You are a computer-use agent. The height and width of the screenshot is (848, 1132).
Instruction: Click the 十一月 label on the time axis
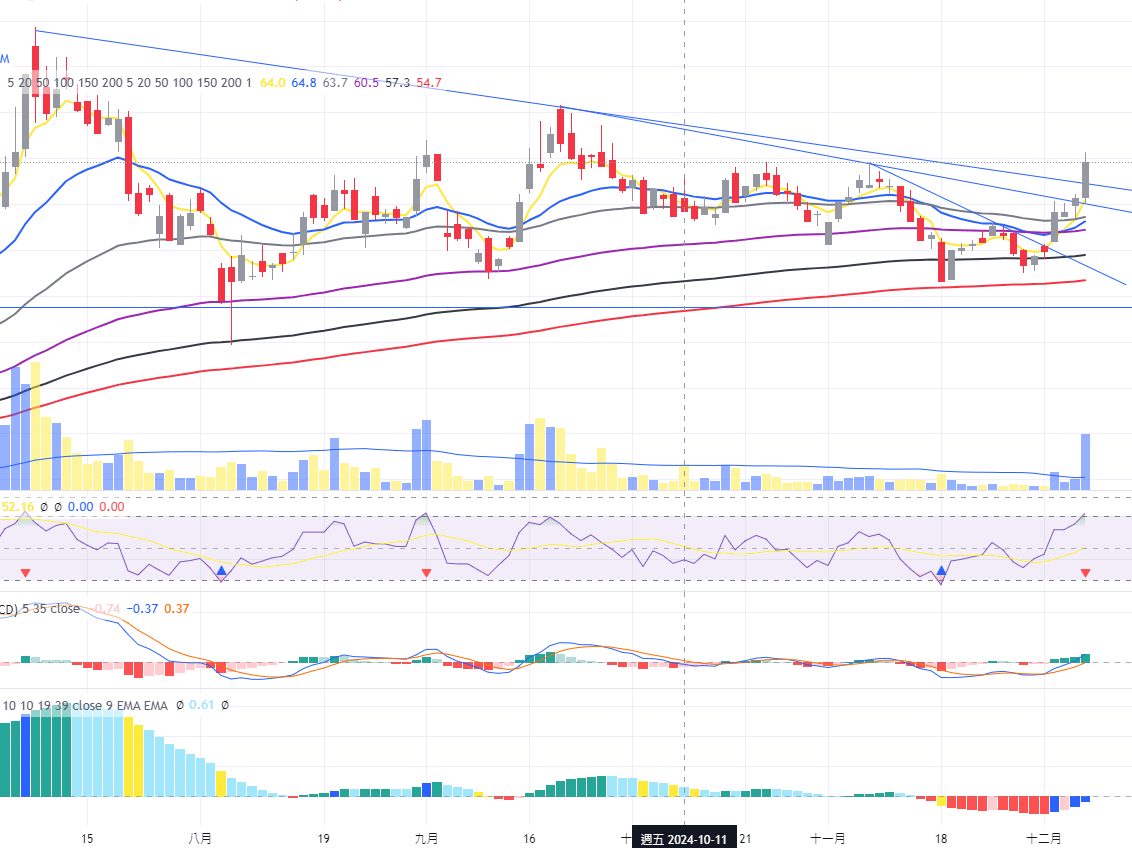tap(827, 839)
